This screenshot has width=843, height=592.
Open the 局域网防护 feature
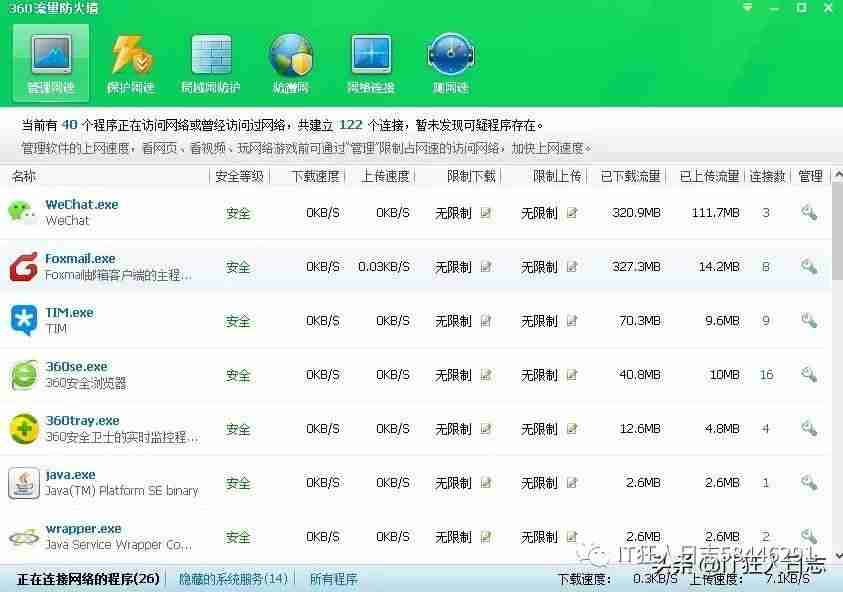(x=211, y=60)
